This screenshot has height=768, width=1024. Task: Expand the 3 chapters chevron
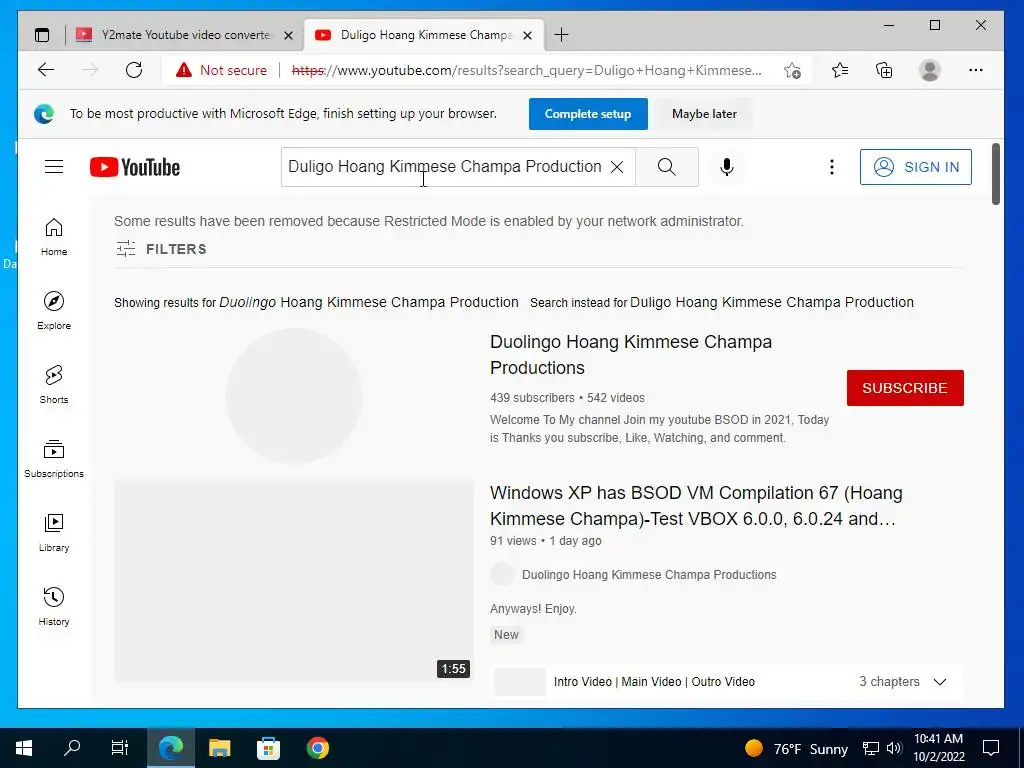click(x=940, y=681)
